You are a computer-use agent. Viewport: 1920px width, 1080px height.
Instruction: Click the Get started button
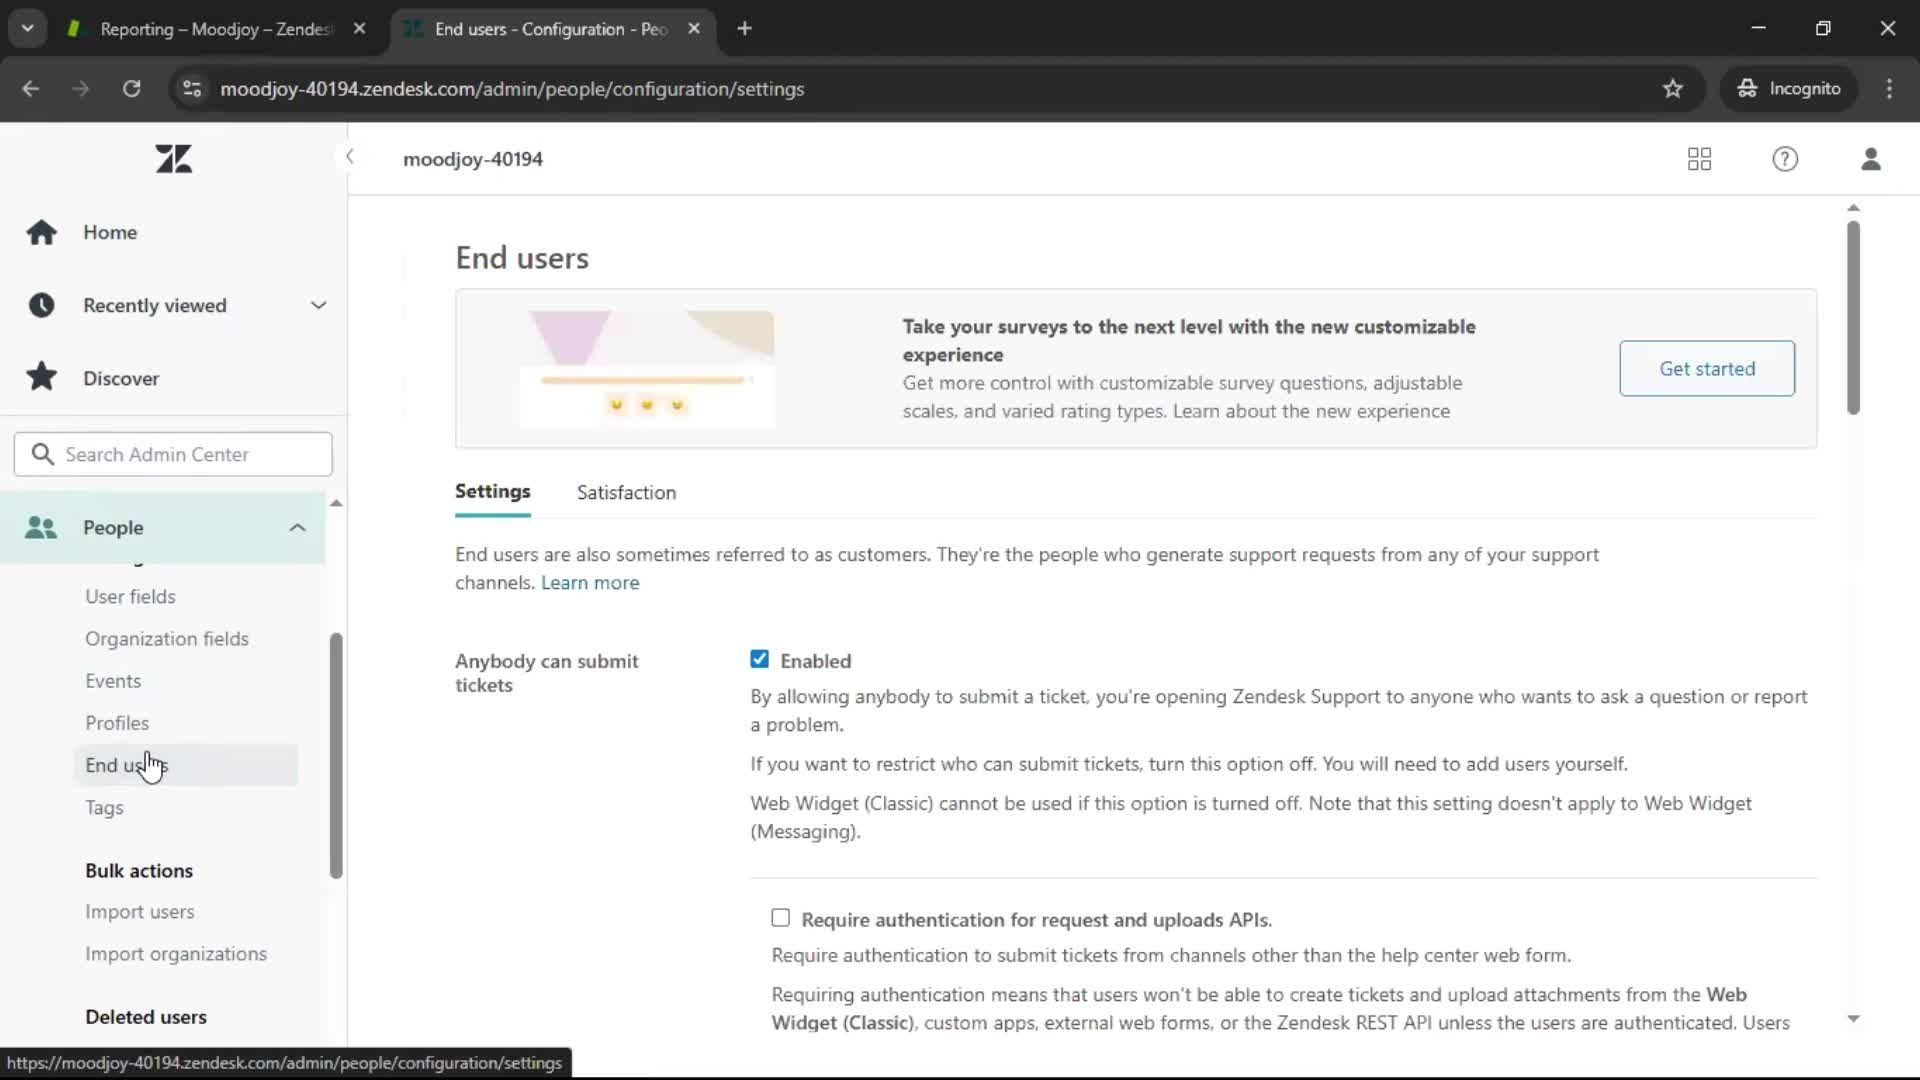[x=1707, y=369]
